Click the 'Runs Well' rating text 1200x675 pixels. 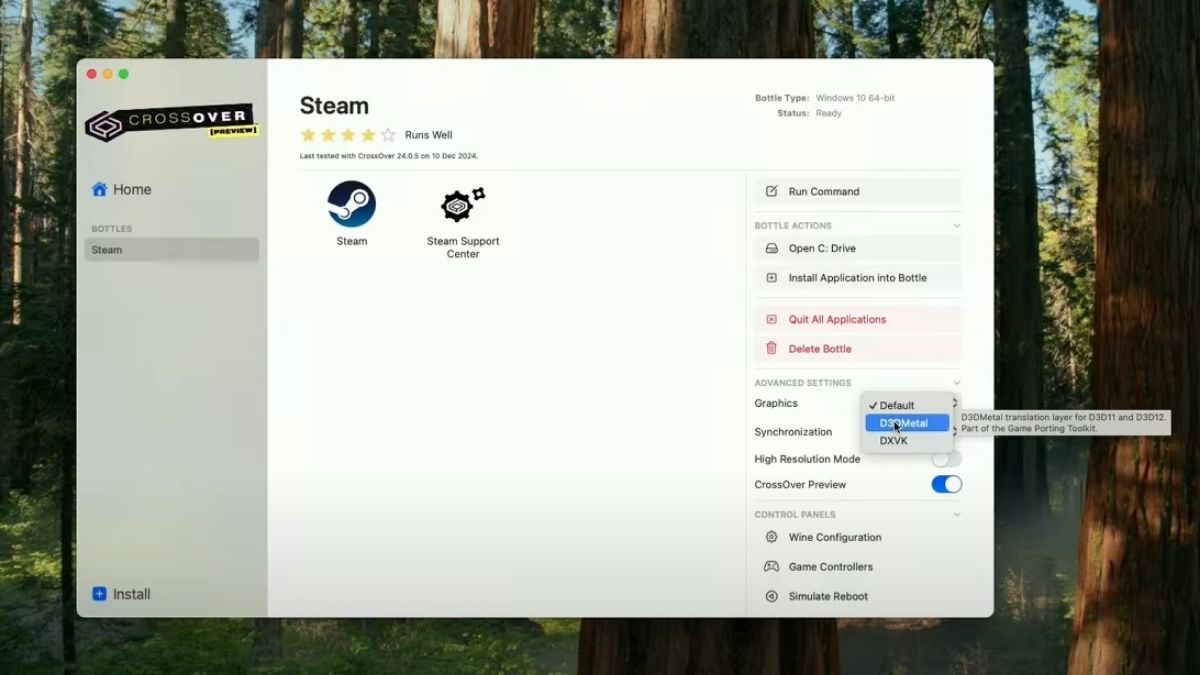(429, 135)
